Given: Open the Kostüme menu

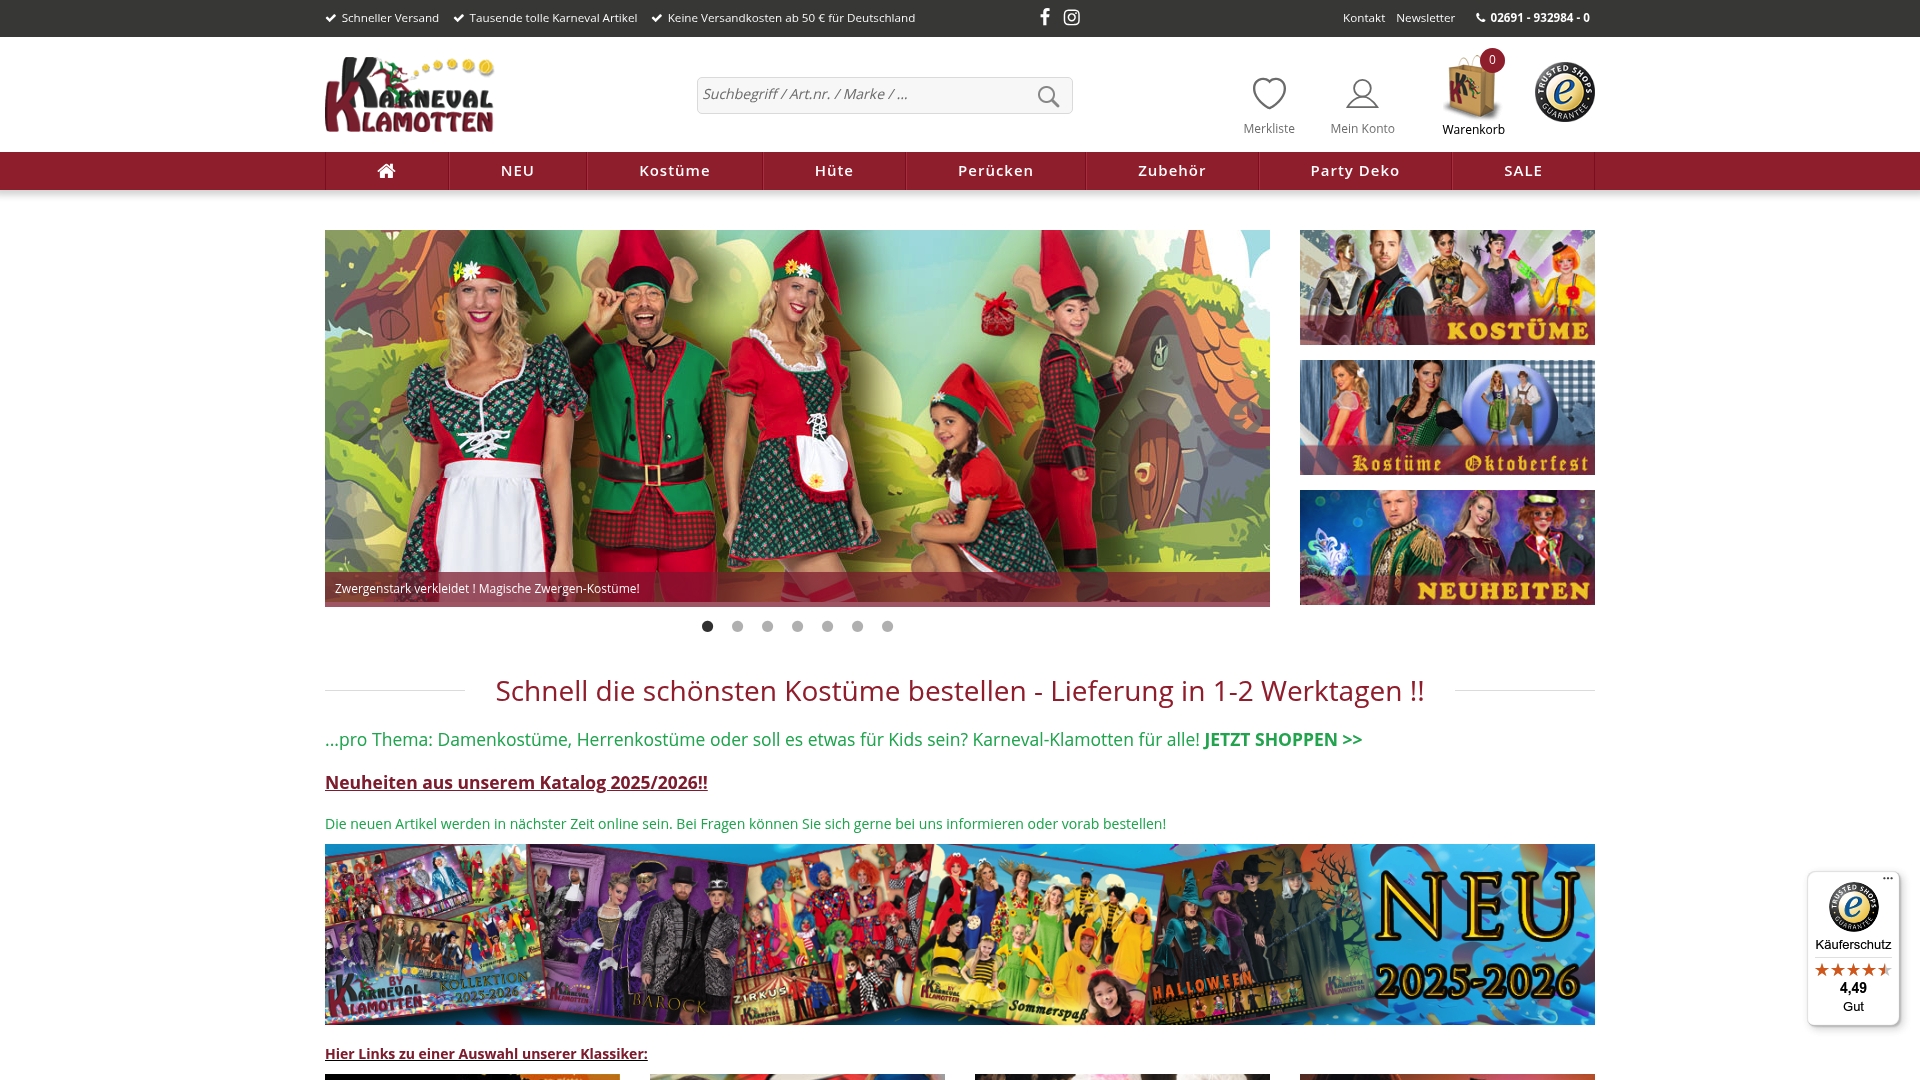Looking at the screenshot, I should point(675,171).
